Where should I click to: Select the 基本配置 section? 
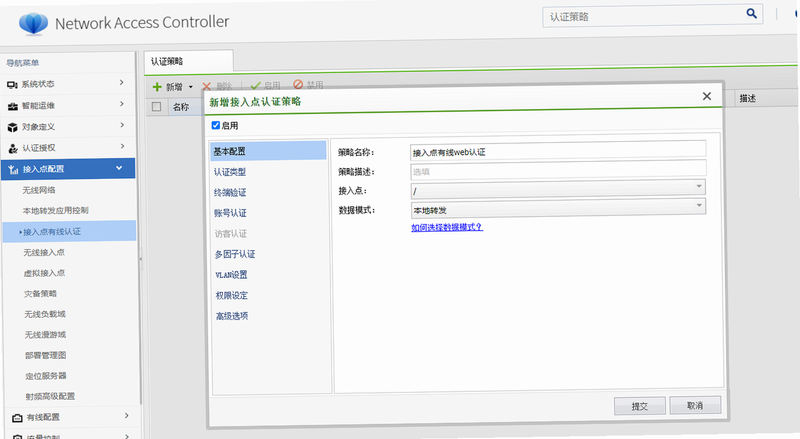tap(268, 151)
